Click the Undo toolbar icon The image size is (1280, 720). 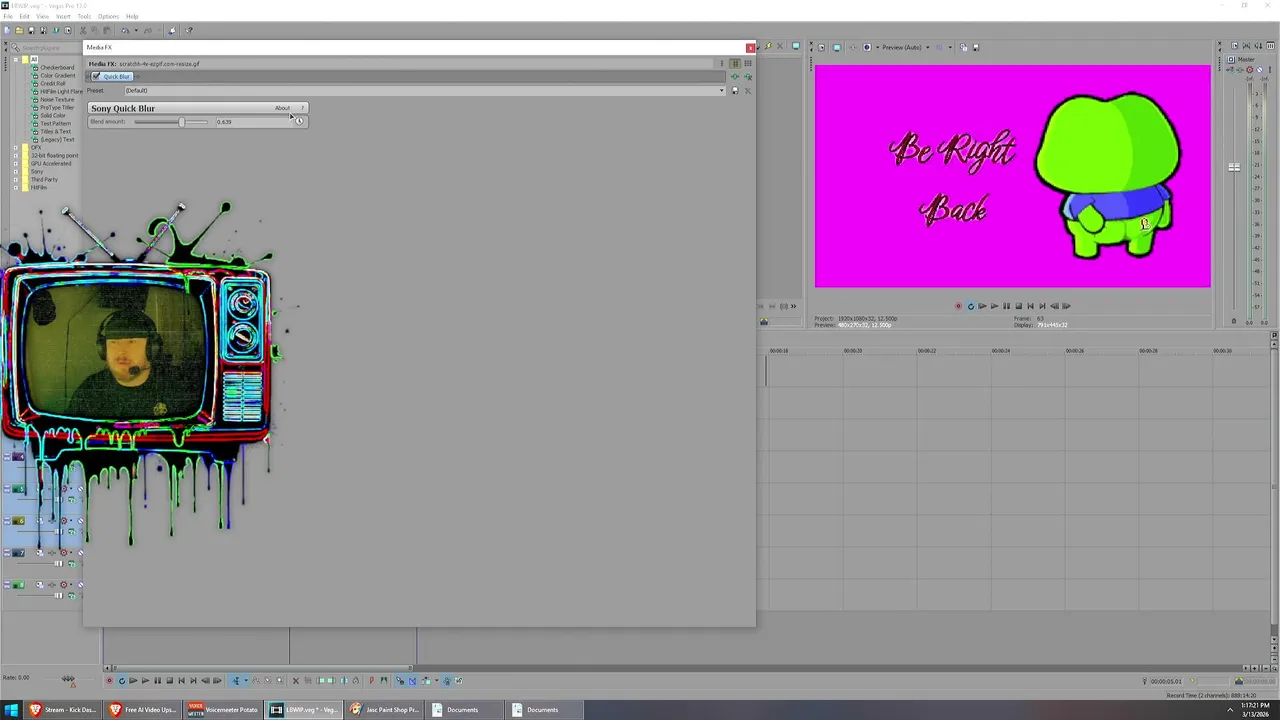click(x=125, y=30)
